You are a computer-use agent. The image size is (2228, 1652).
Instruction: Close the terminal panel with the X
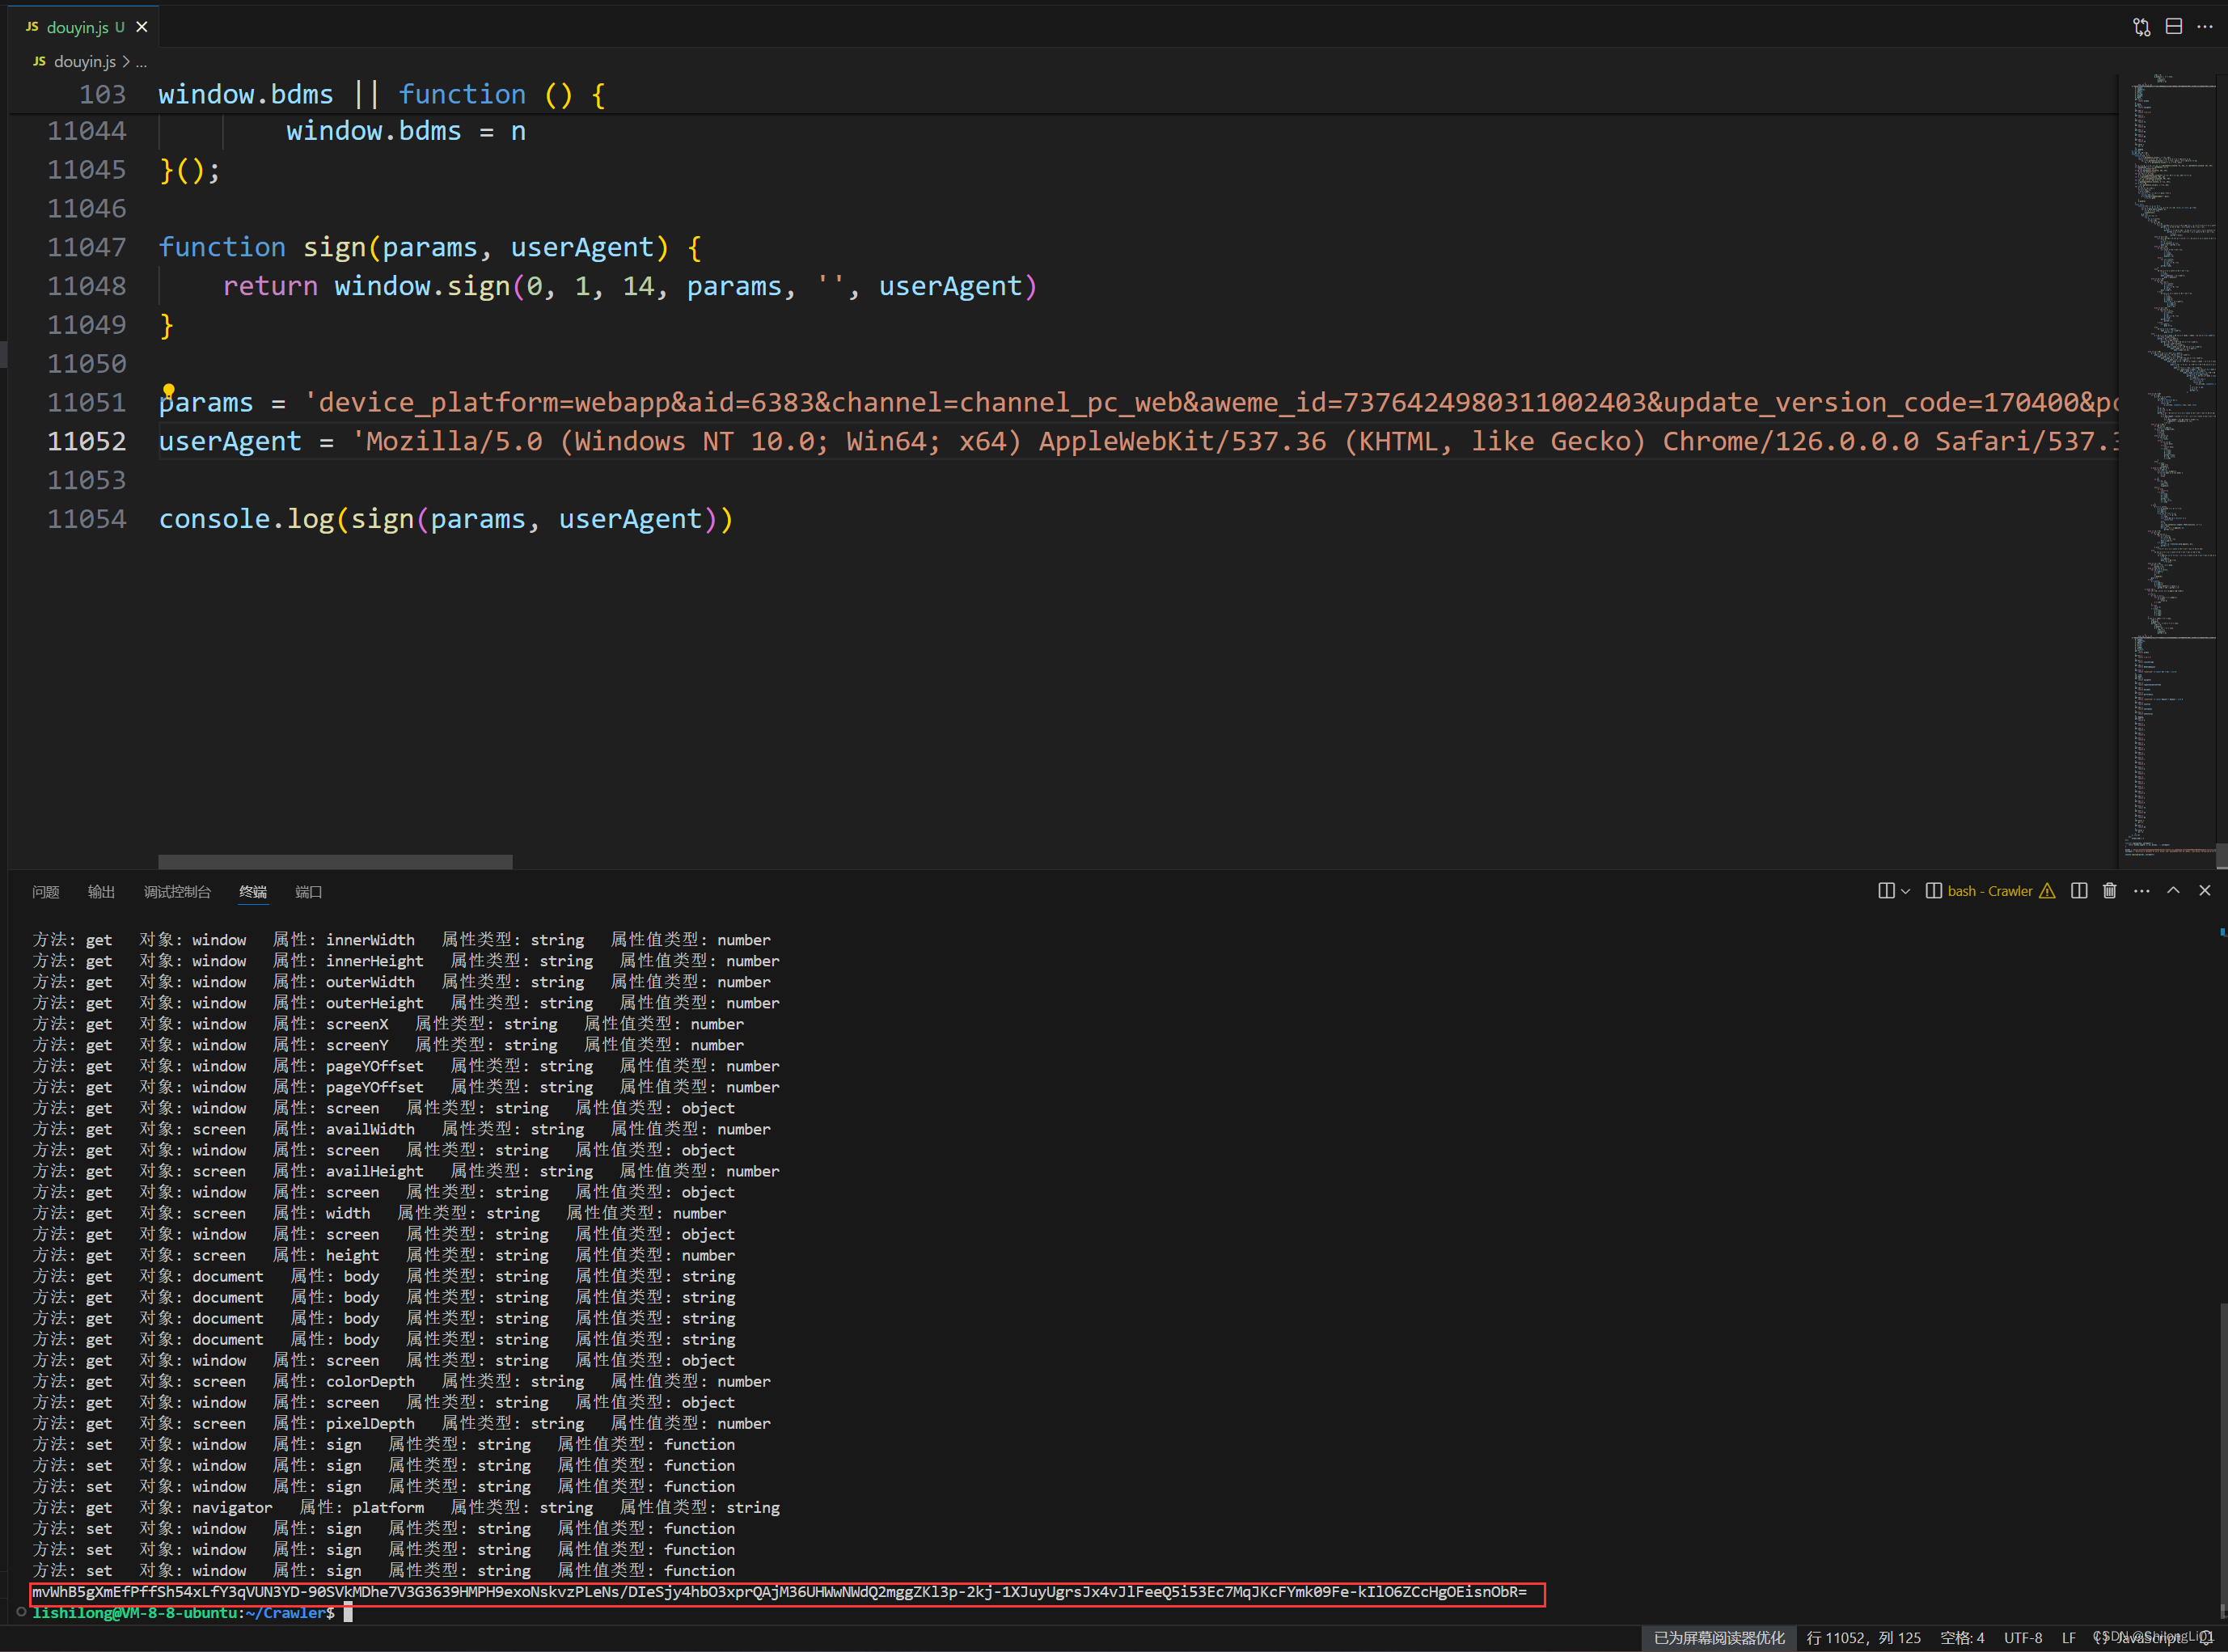[x=2204, y=890]
